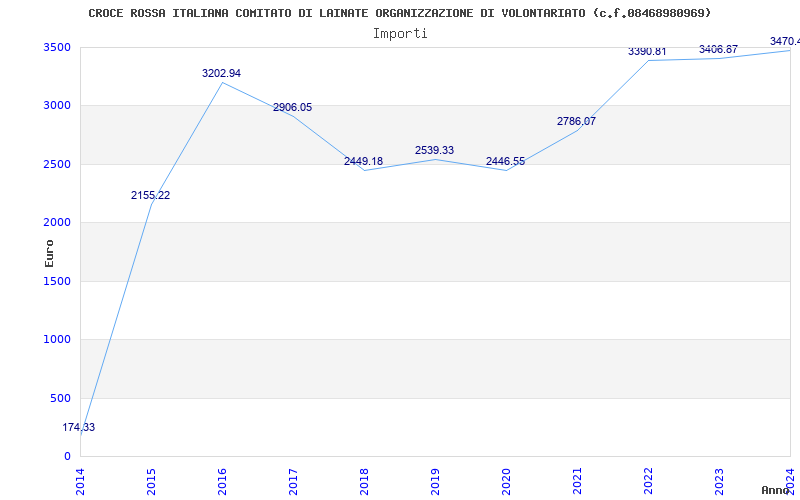Click the x-axis year 2022
The height and width of the screenshot is (500, 800).
pyautogui.click(x=648, y=481)
